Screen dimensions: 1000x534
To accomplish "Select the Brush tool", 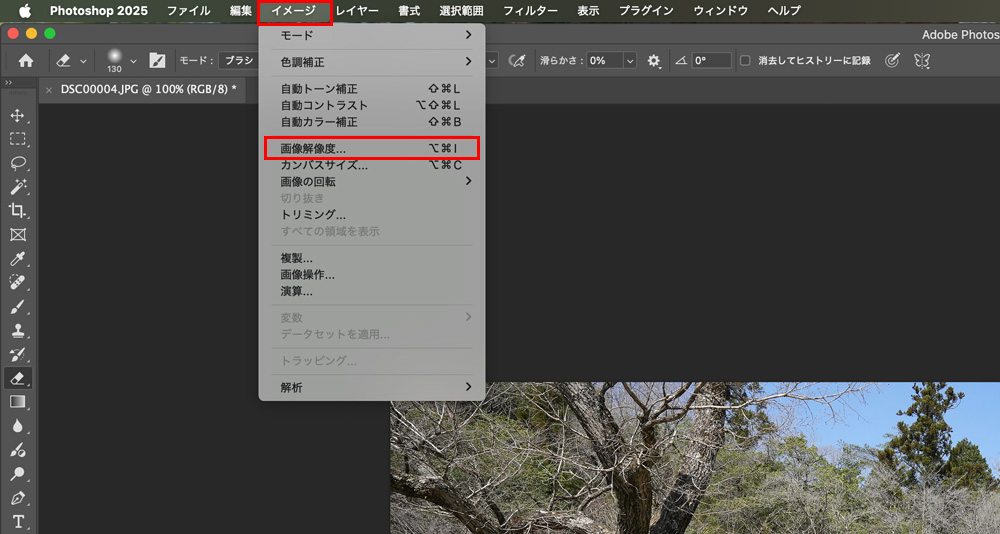I will point(18,307).
